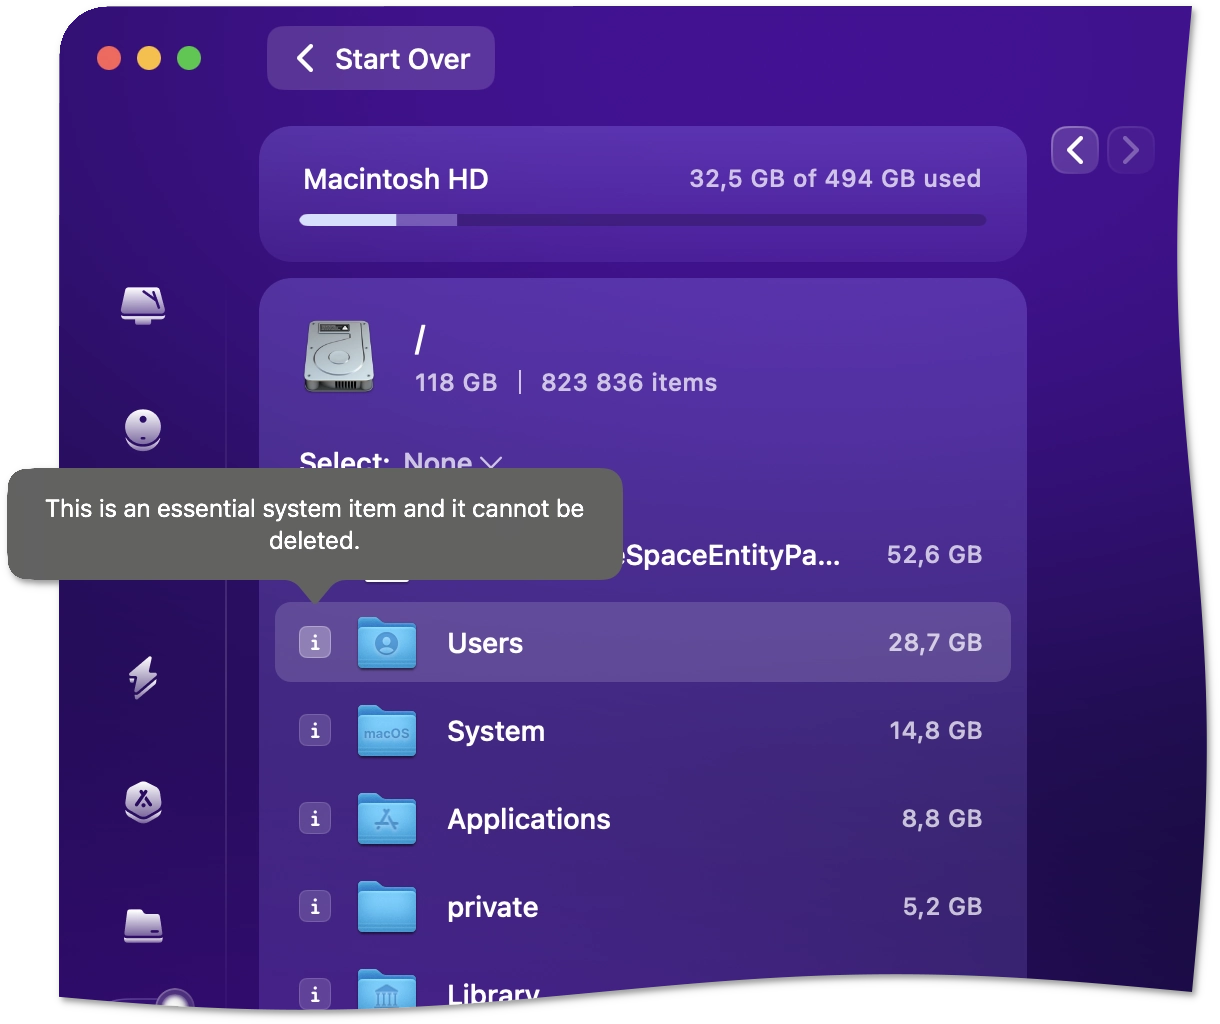Click the "Users" folder name
The image size is (1220, 1024).
click(x=485, y=643)
